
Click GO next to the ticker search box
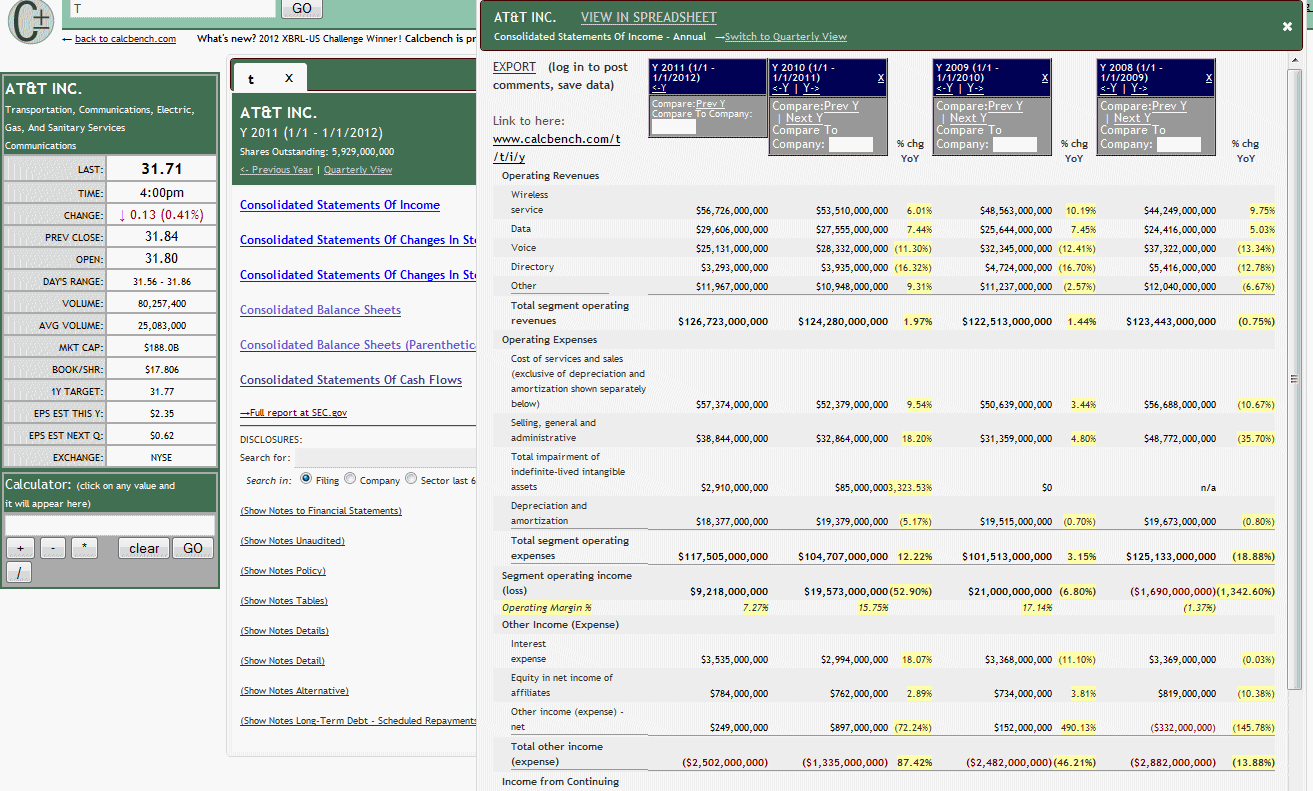pyautogui.click(x=302, y=8)
